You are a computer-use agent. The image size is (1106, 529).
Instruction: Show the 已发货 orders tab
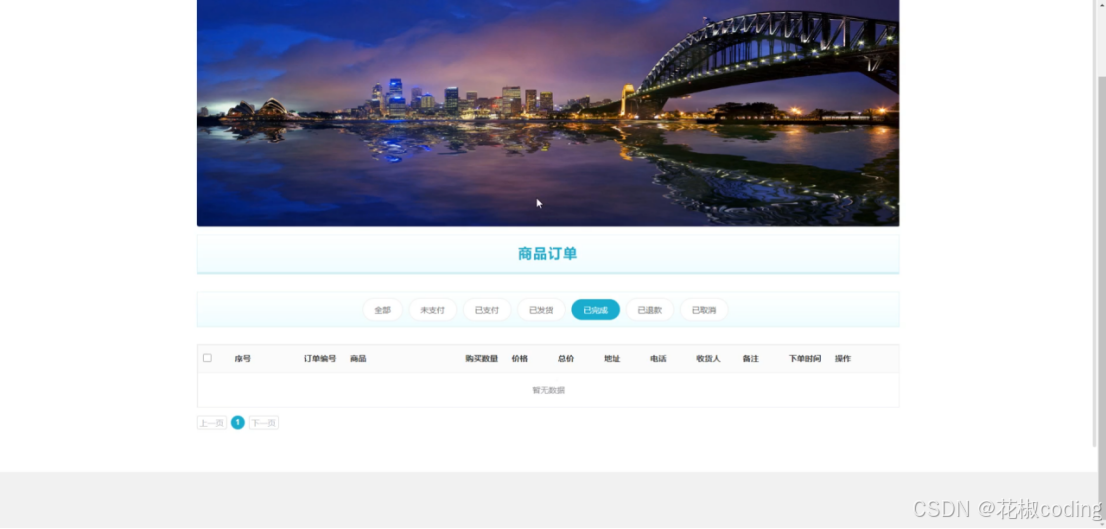tap(541, 310)
